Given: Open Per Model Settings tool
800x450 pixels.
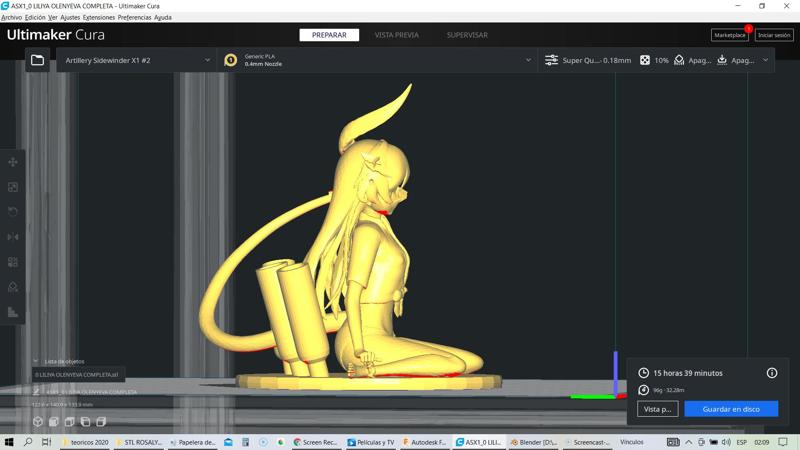Looking at the screenshot, I should (x=13, y=262).
